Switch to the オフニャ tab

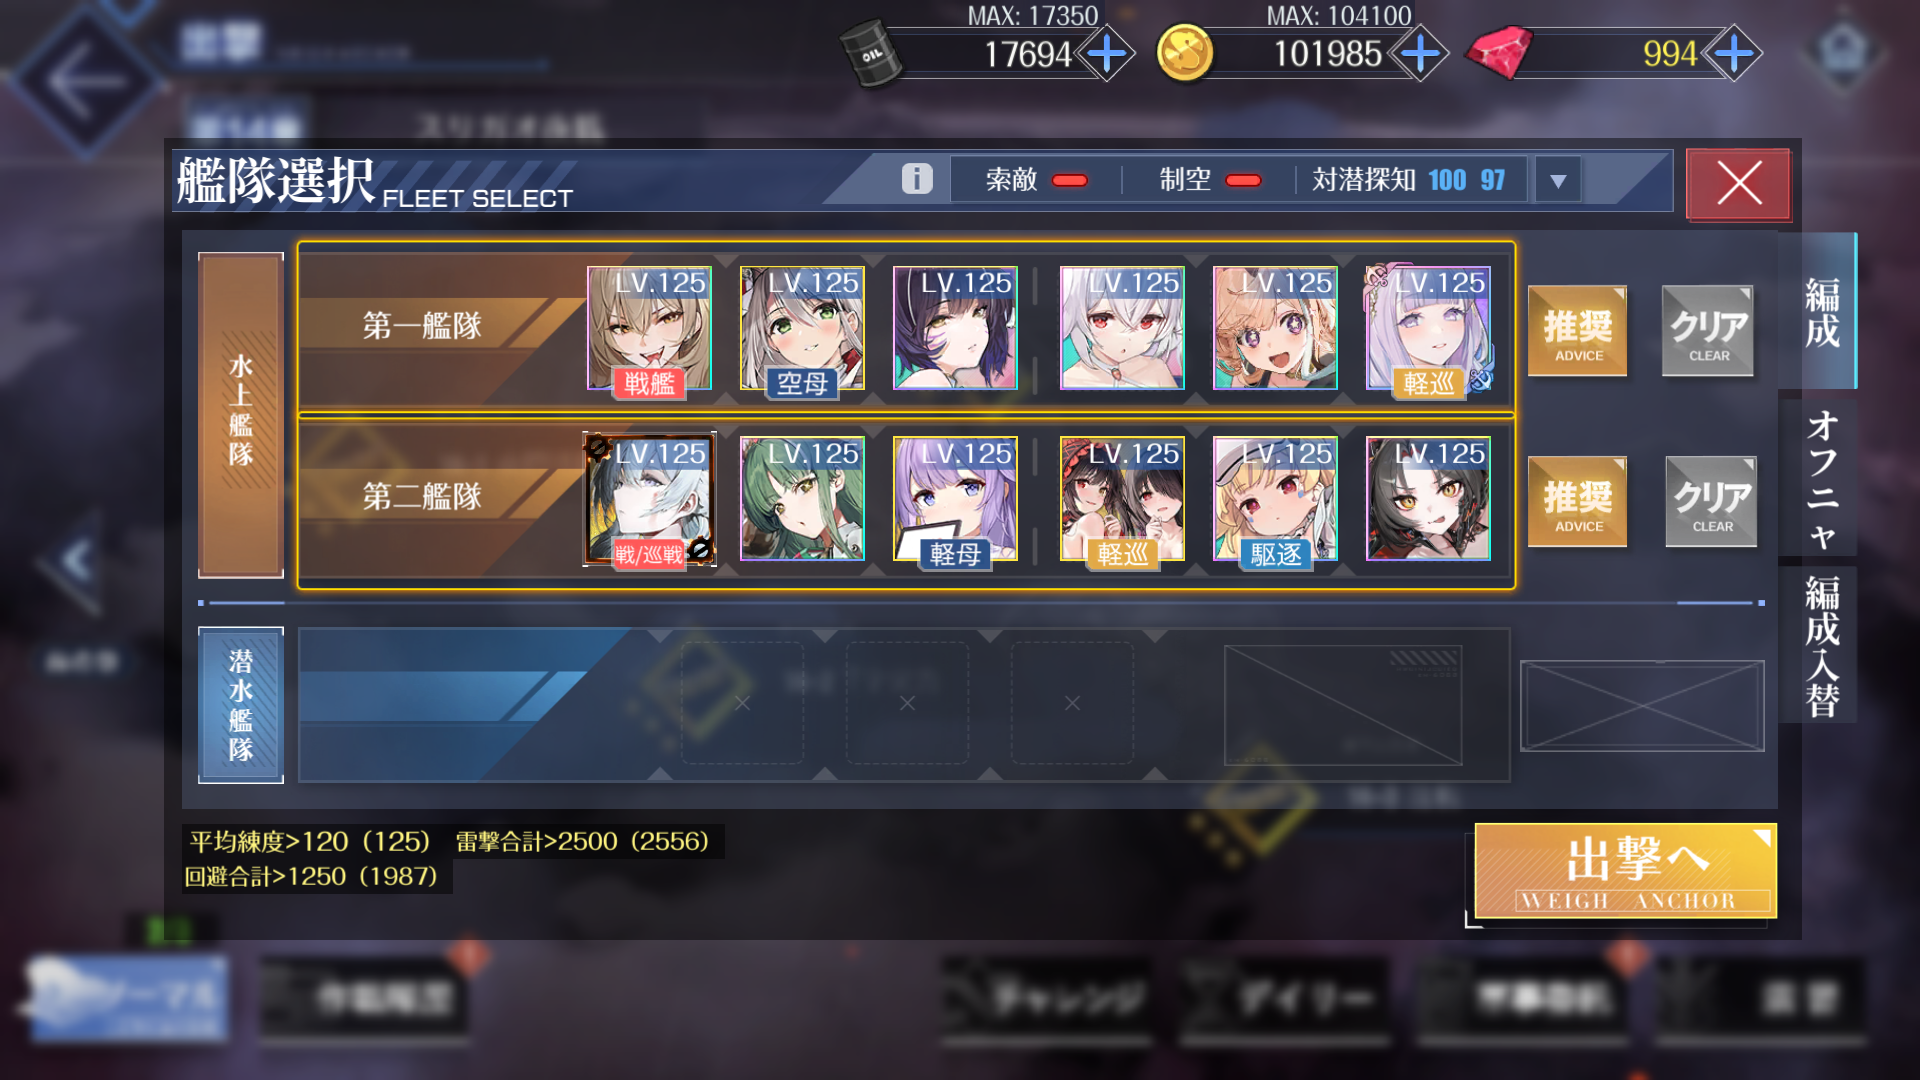(x=1820, y=478)
